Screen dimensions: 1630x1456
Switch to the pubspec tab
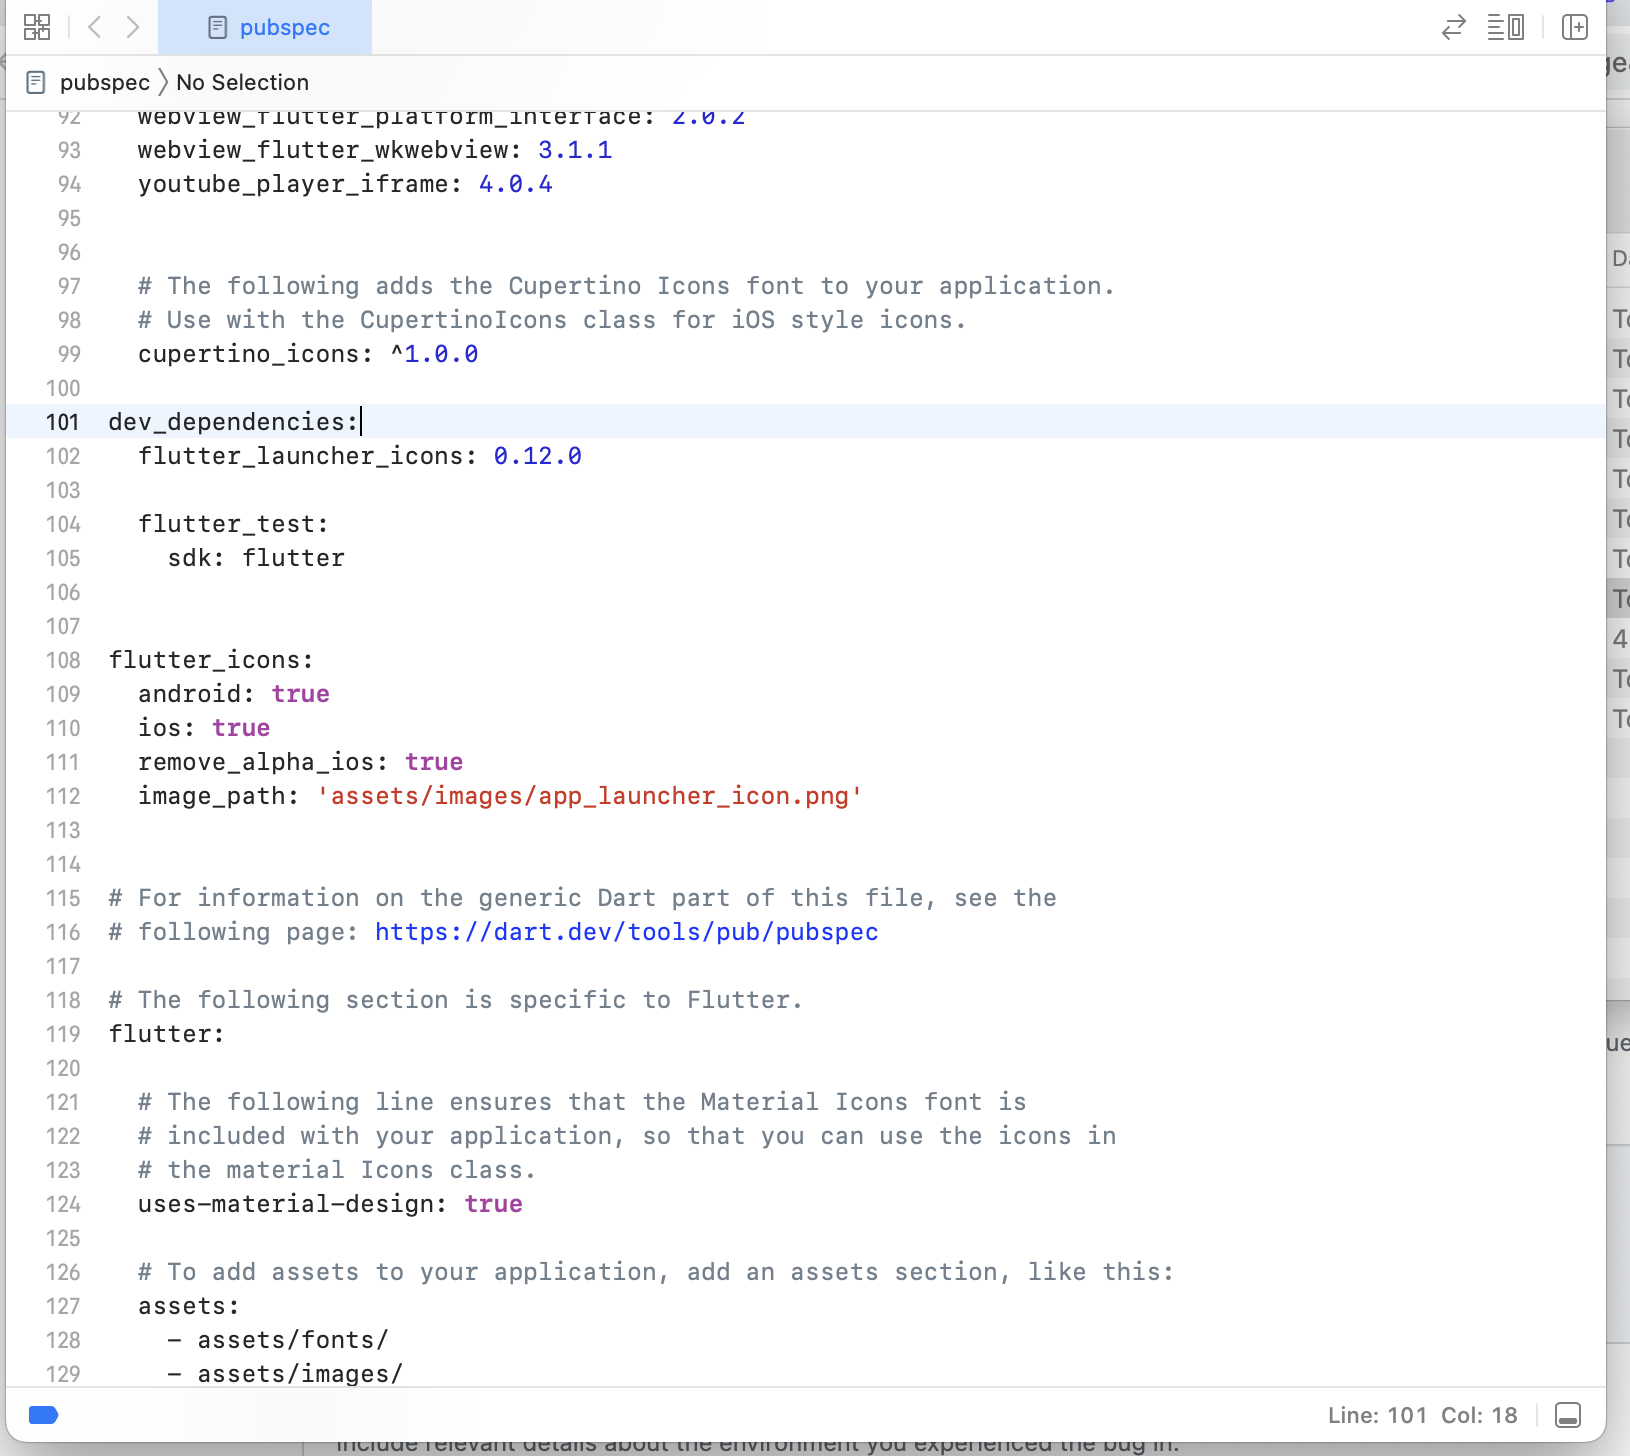tap(285, 27)
